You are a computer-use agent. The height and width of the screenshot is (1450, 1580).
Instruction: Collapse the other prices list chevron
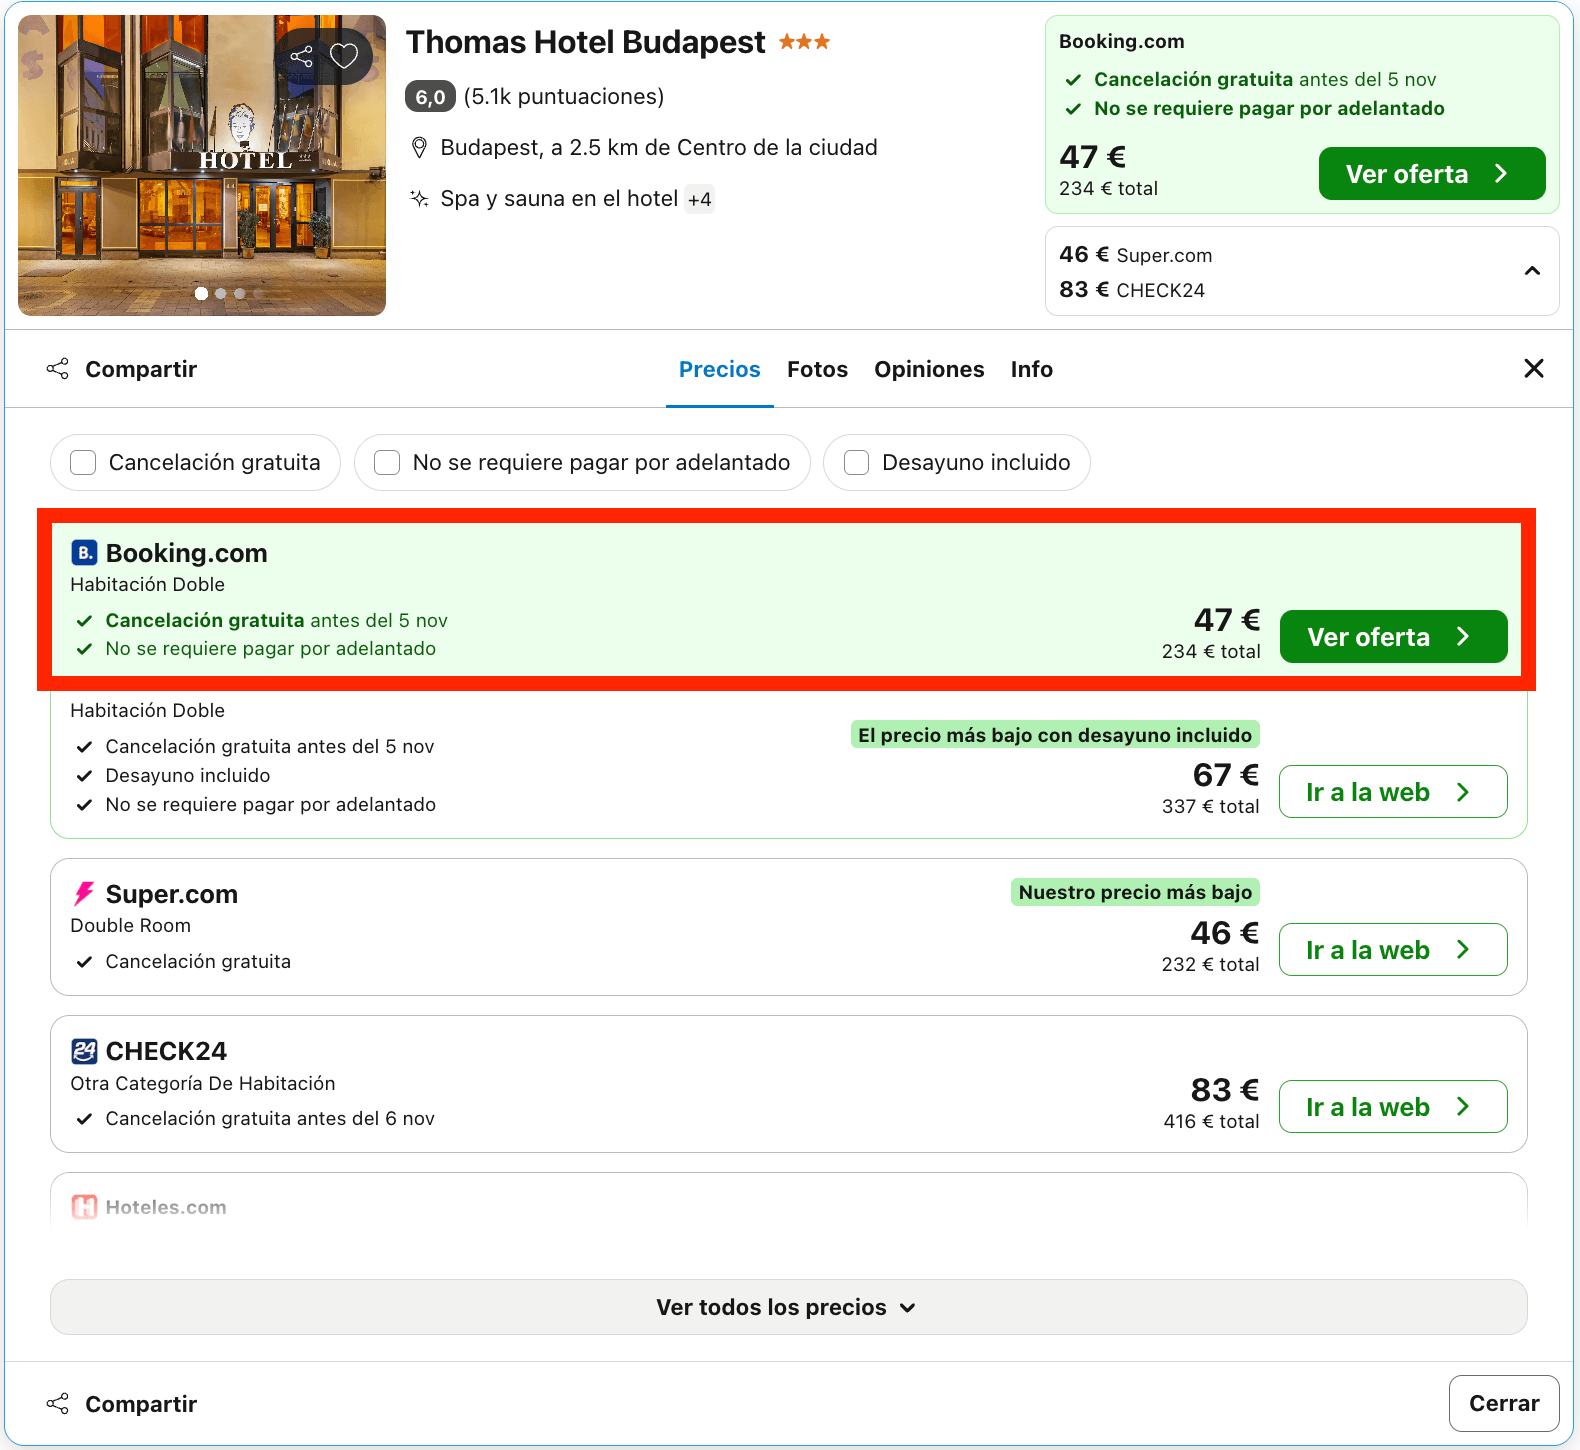pyautogui.click(x=1532, y=271)
